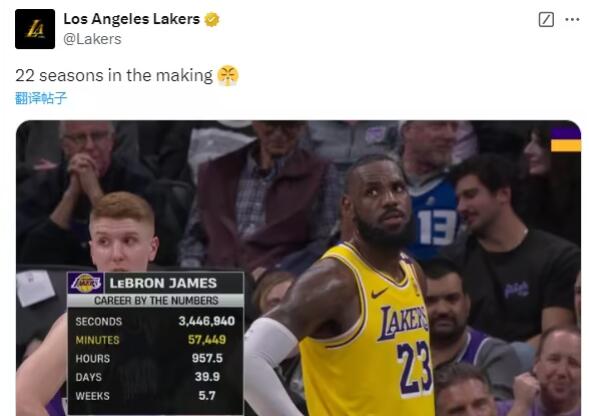The image size is (589, 416).
Task: Click the highlighted MINUTES value 57,449
Action: 207,340
